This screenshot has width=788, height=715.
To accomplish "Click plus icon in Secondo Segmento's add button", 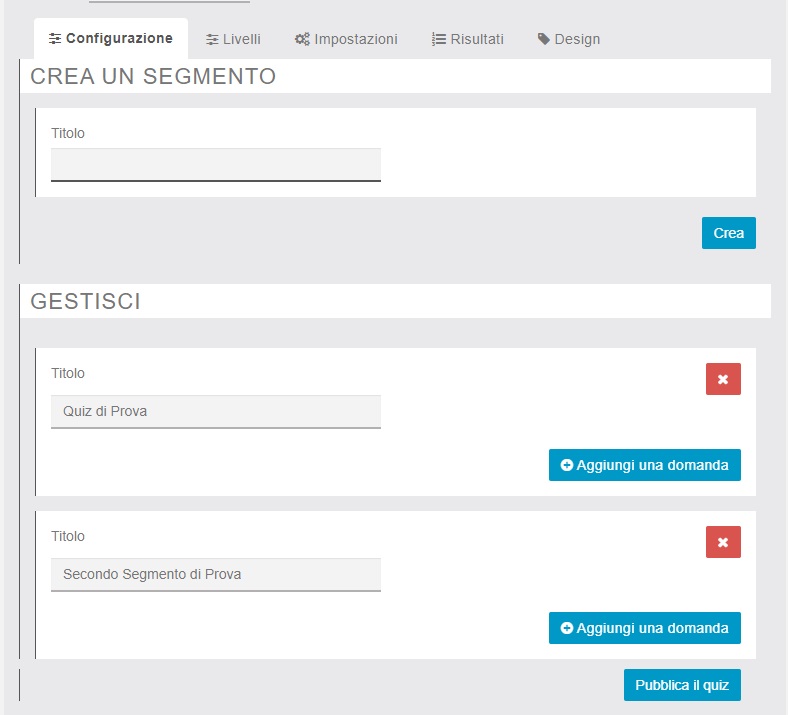I will [x=567, y=628].
